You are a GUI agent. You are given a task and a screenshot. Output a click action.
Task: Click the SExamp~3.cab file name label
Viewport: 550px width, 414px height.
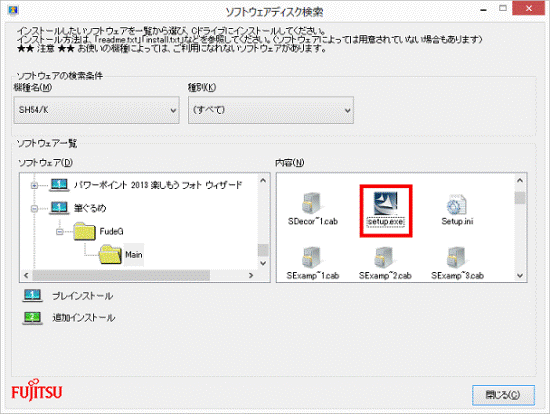click(x=457, y=276)
